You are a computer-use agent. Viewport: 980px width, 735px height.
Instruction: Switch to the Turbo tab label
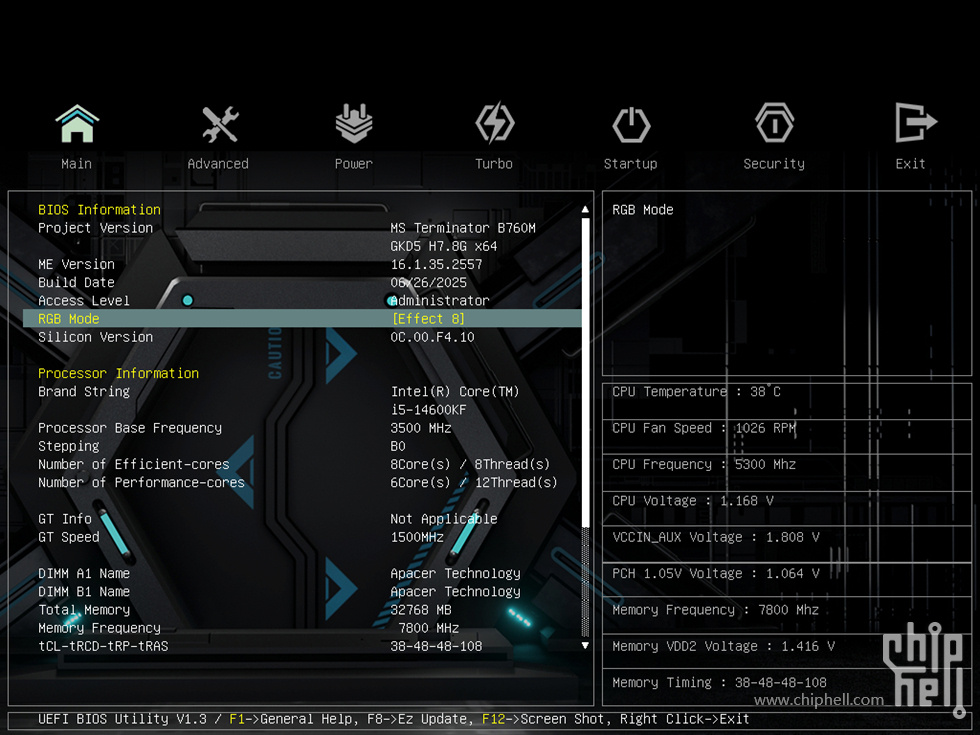click(494, 164)
